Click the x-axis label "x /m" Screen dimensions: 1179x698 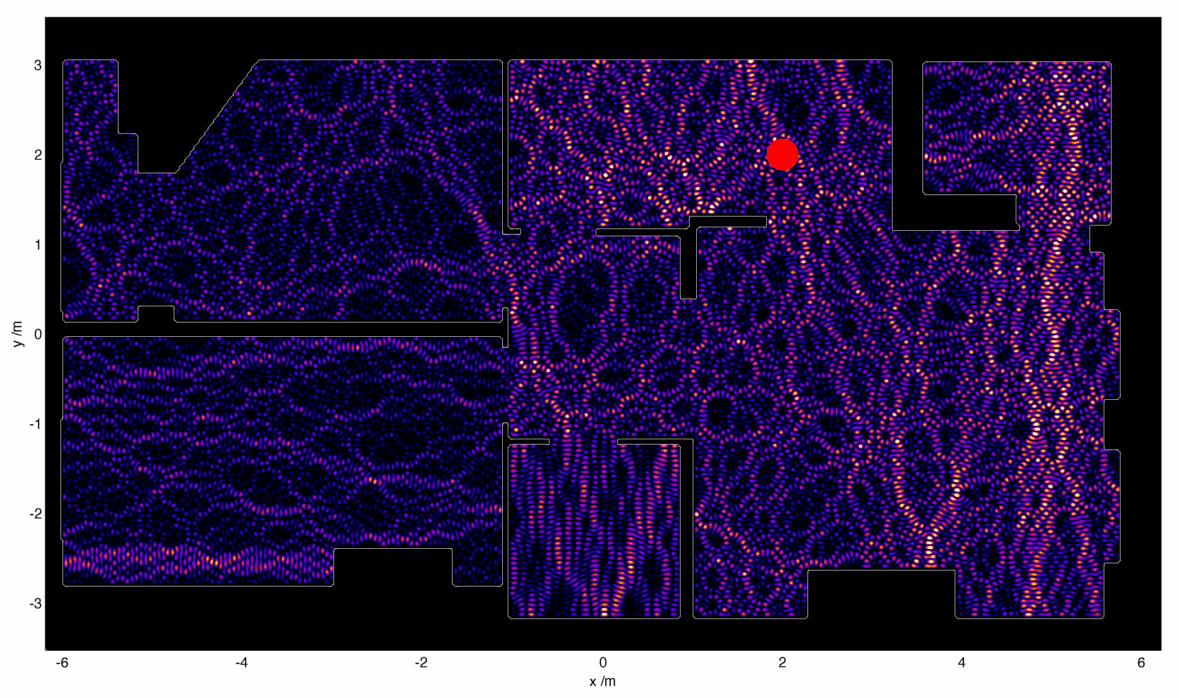(603, 682)
